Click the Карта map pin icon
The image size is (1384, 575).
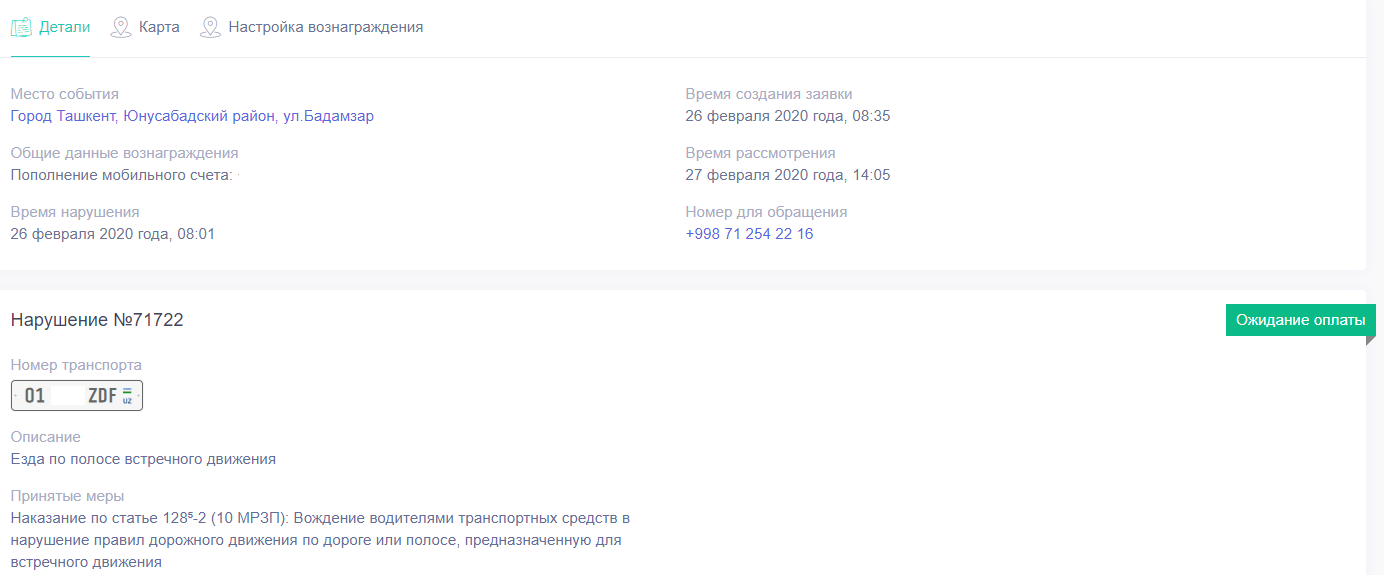coord(121,27)
